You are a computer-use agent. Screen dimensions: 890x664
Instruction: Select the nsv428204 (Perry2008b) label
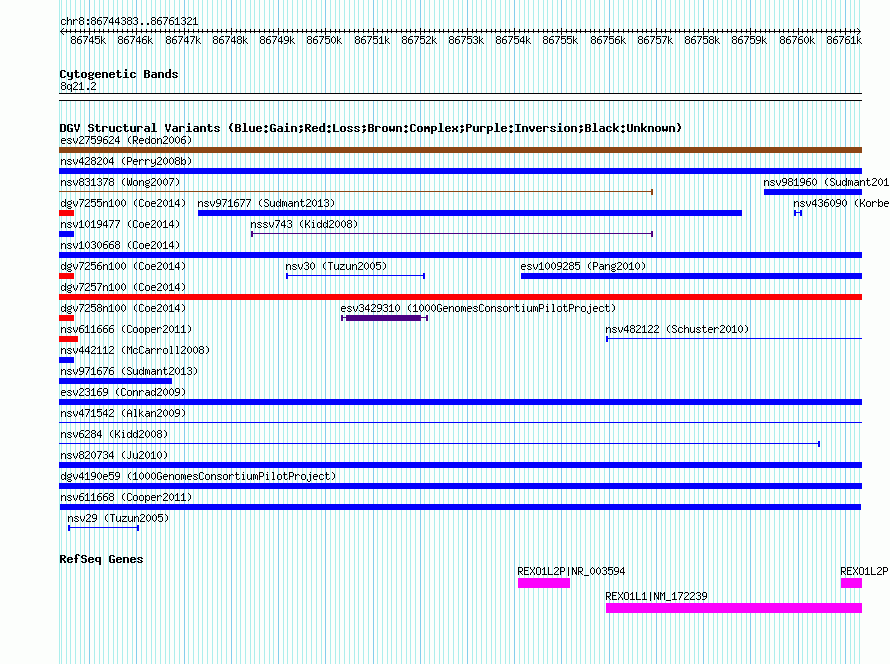(126, 161)
